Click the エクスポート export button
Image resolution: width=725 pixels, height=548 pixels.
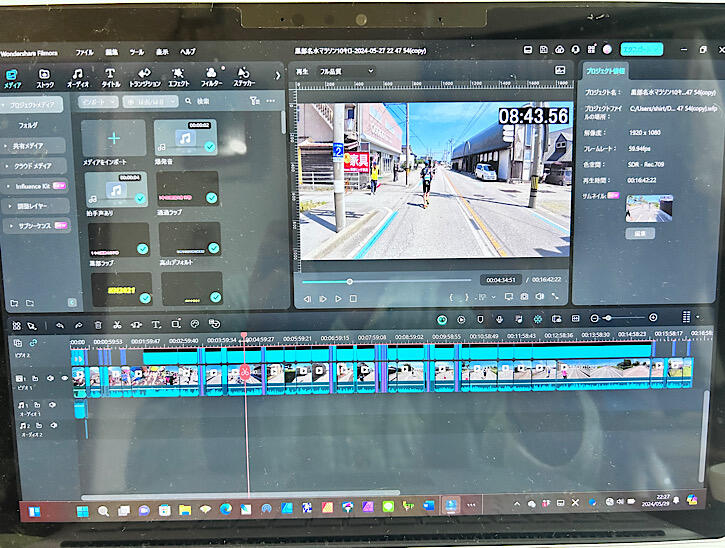click(641, 48)
